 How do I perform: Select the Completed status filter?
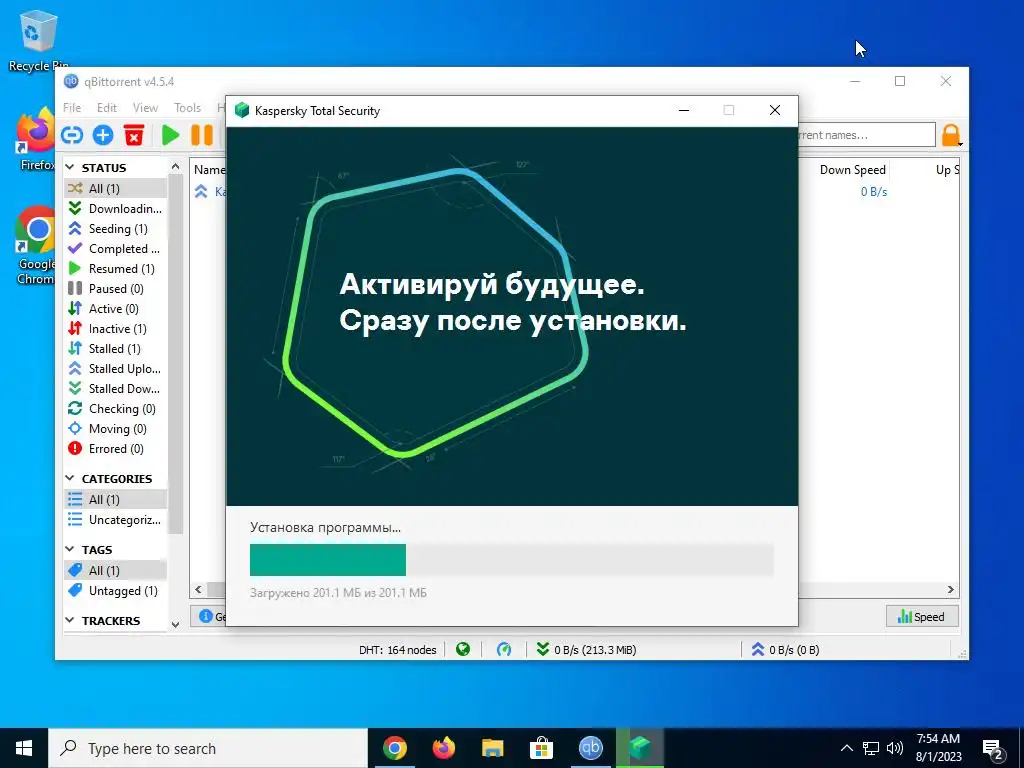(115, 248)
